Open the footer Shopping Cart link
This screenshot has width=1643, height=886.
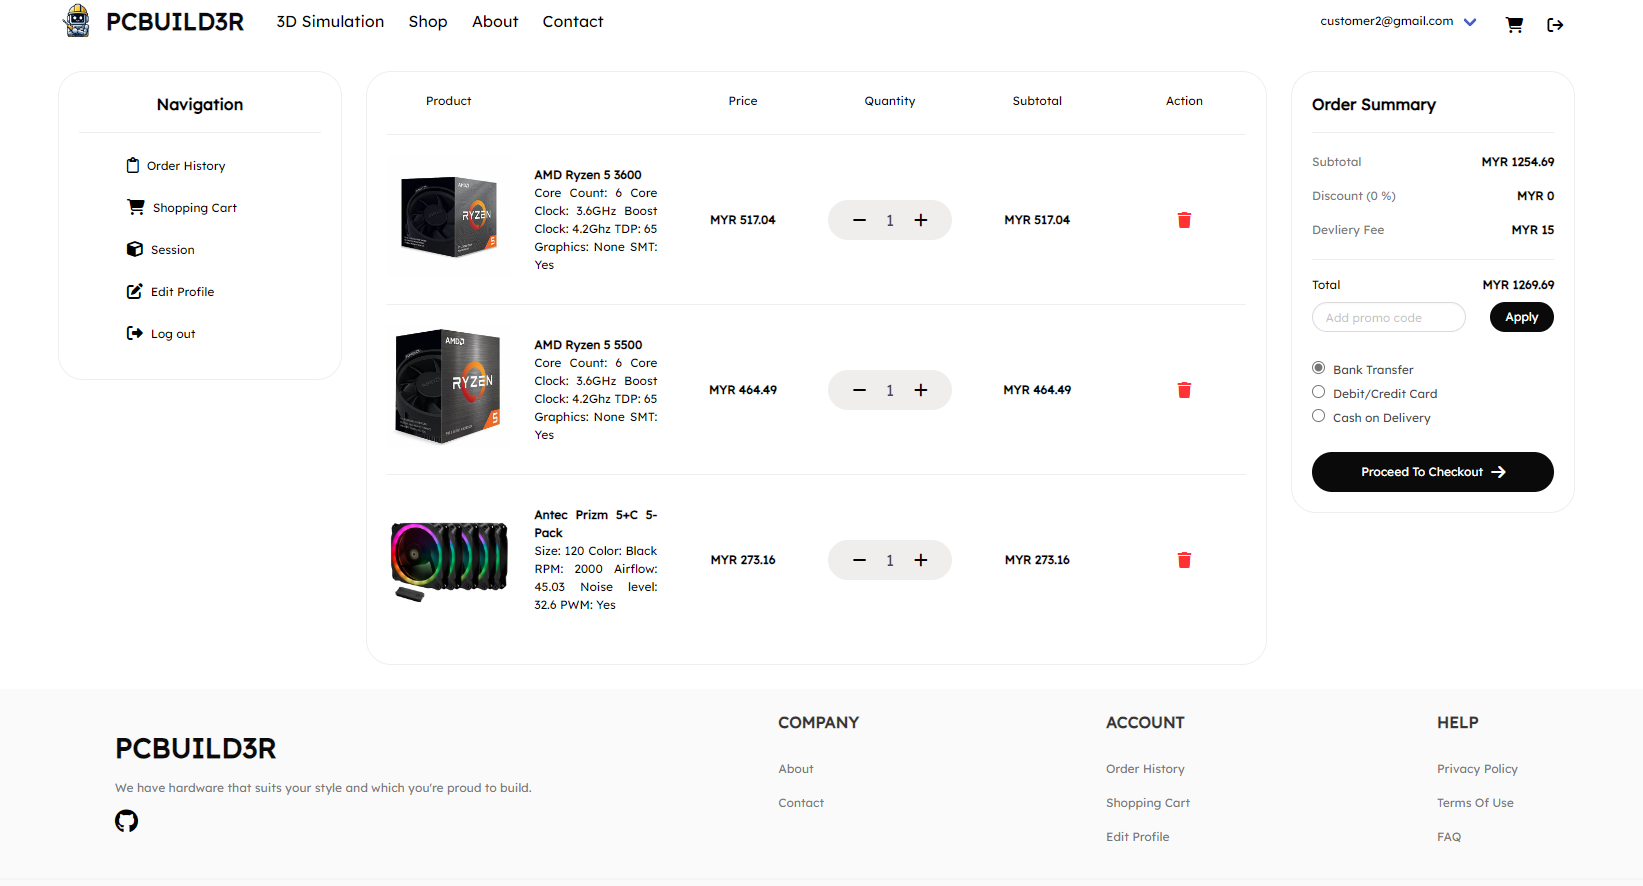point(1148,803)
